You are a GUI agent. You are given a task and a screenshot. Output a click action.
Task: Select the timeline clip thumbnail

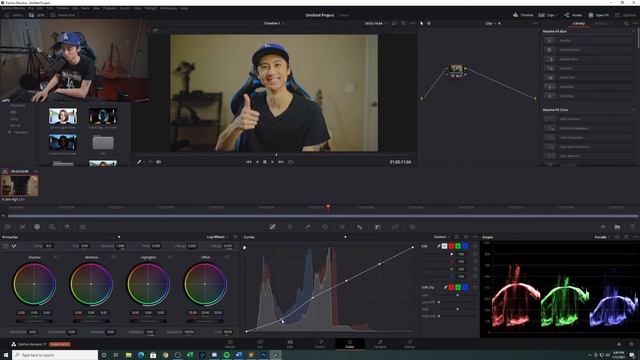20,186
